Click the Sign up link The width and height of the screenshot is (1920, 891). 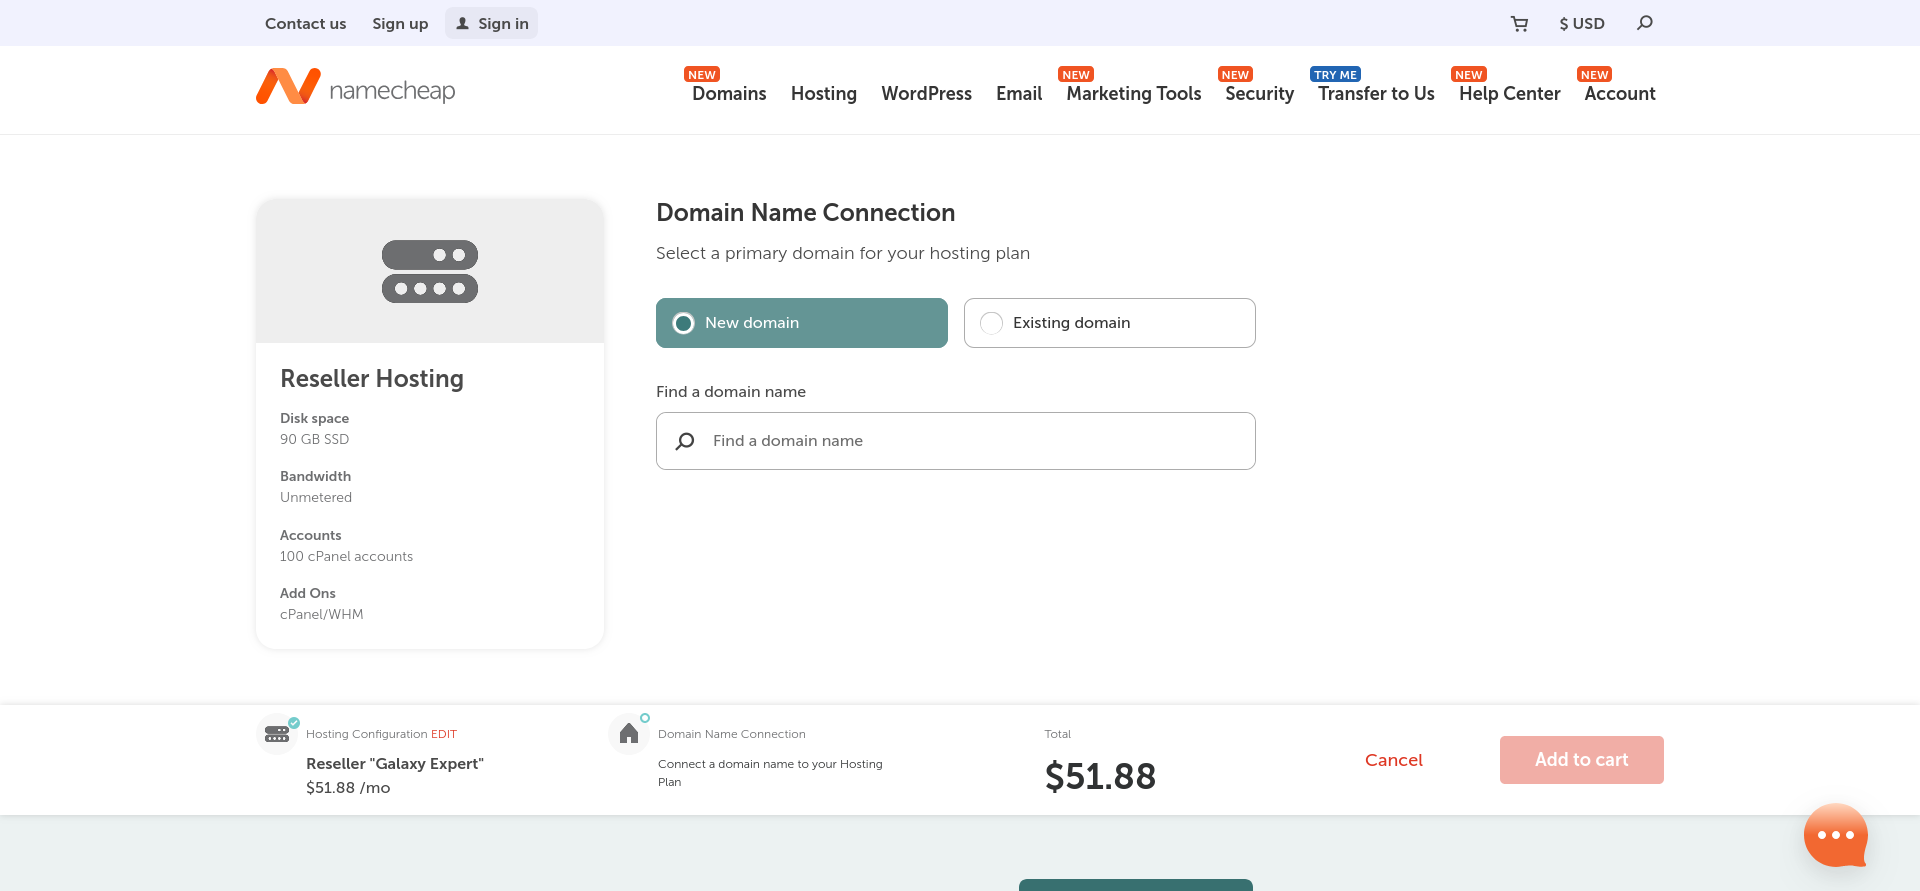(400, 23)
